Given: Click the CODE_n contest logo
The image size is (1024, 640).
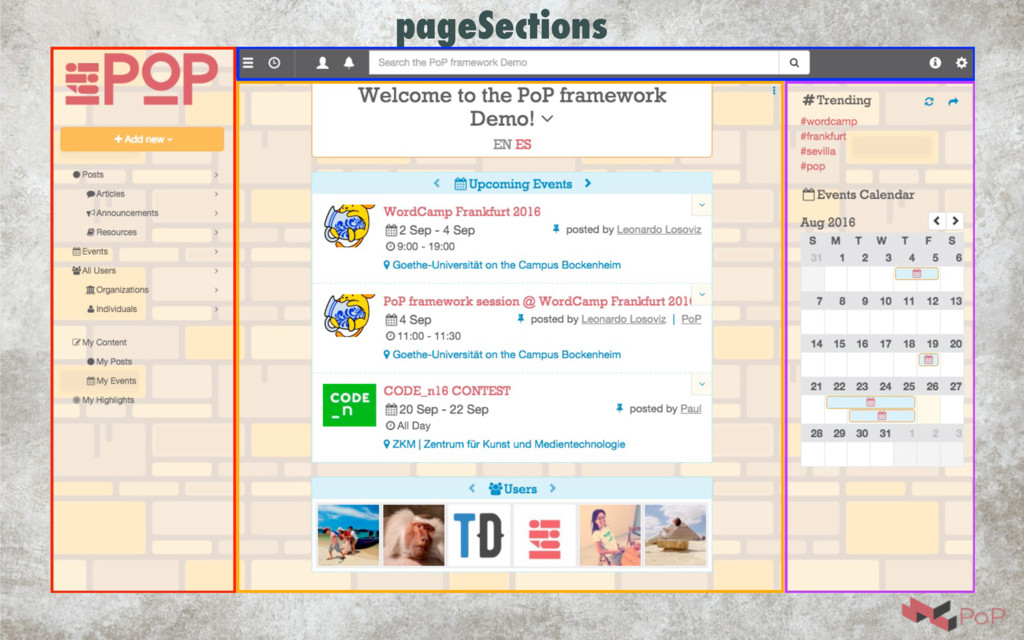Looking at the screenshot, I should tap(349, 405).
